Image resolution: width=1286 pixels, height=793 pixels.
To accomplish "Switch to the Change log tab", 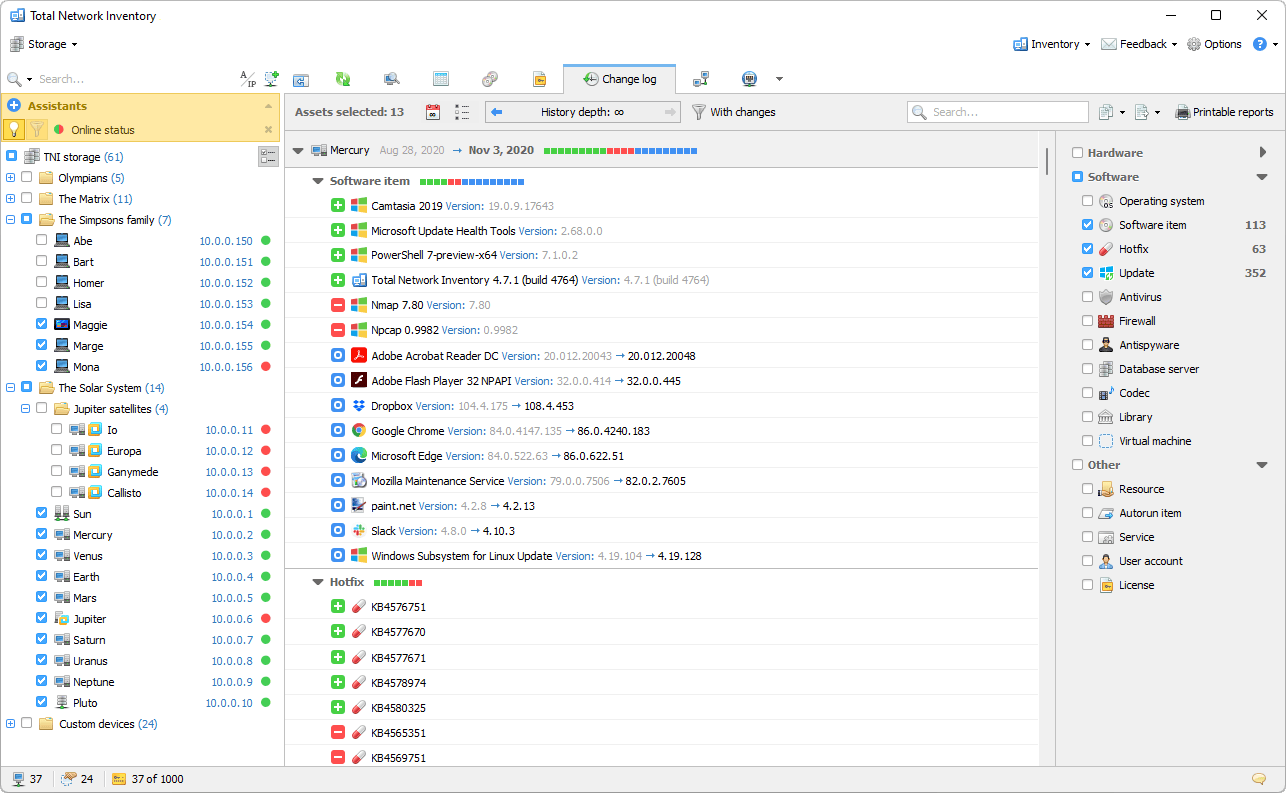I will coord(619,79).
